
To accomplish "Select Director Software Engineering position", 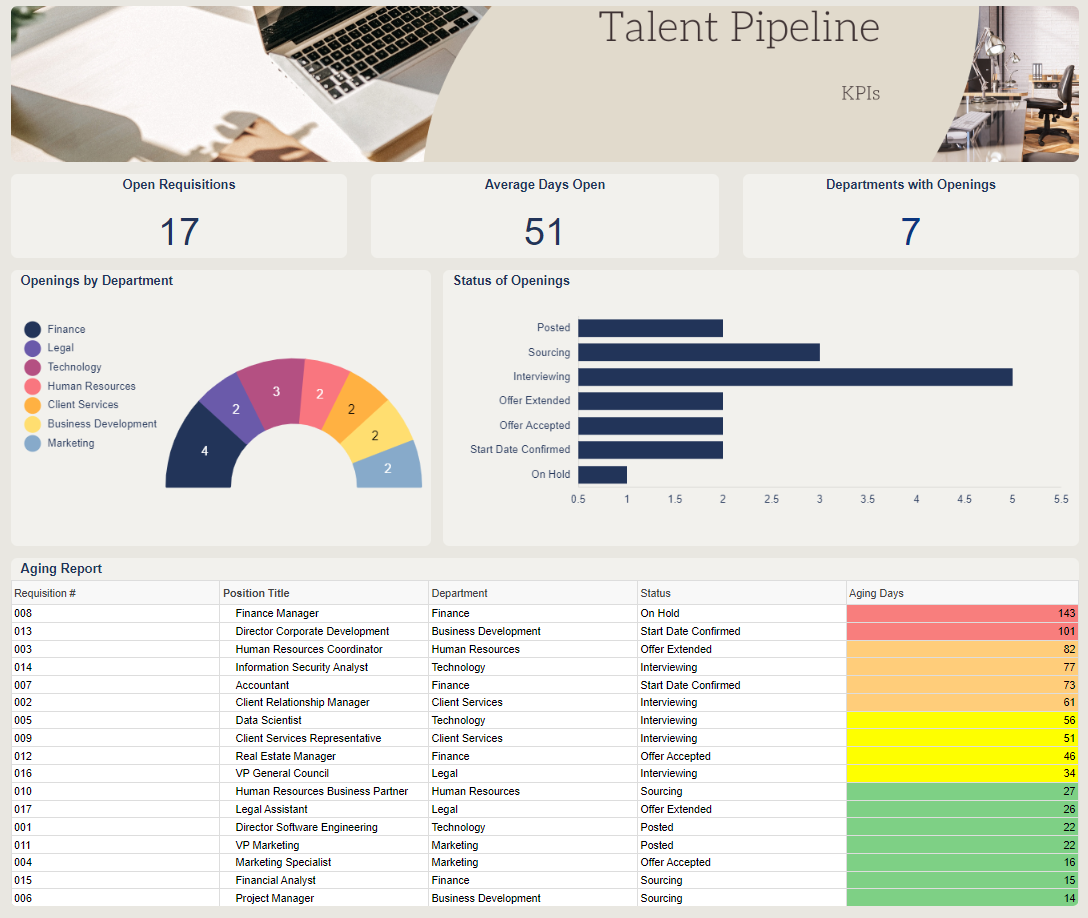I will tap(306, 828).
